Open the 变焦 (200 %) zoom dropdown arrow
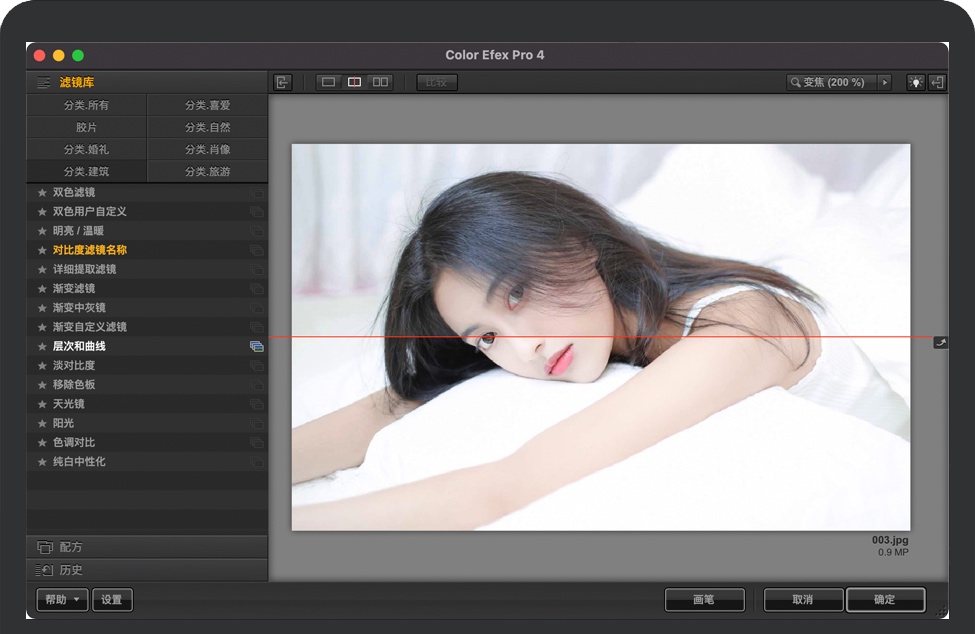This screenshot has width=975, height=634. coord(884,83)
